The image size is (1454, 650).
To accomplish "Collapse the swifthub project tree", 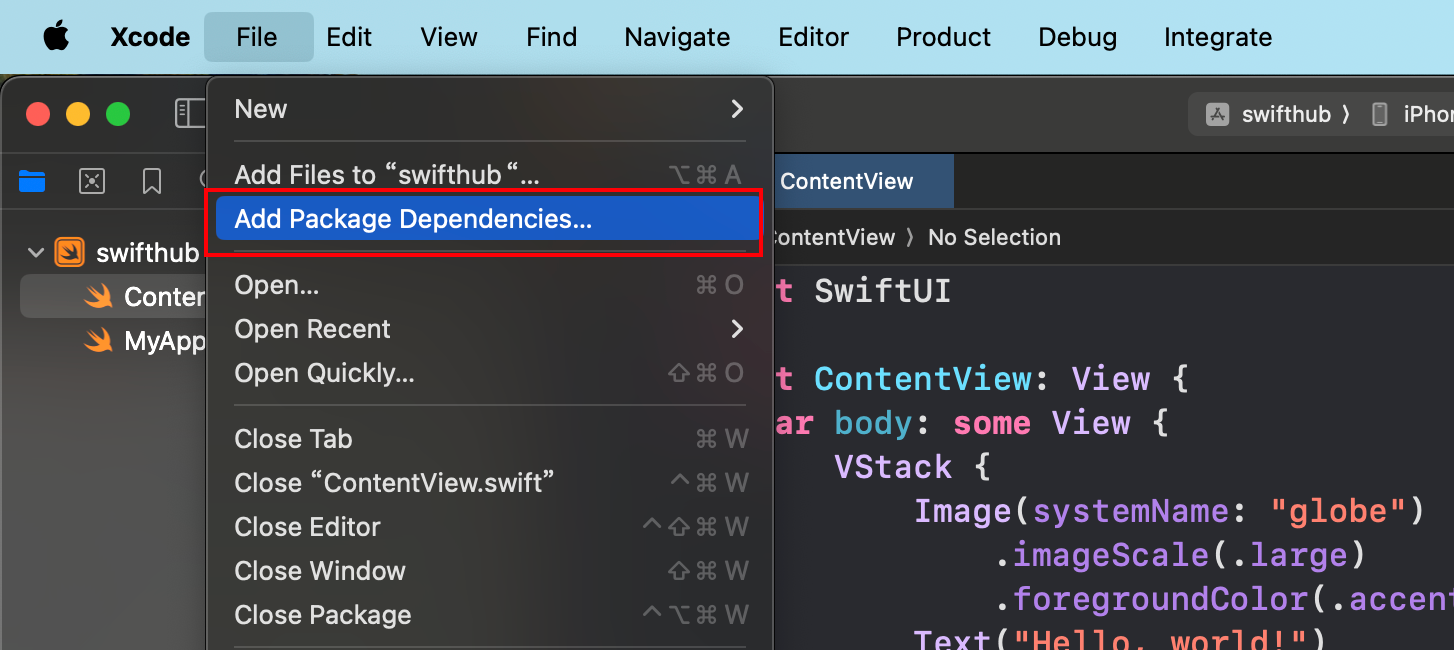I will click(x=37, y=253).
